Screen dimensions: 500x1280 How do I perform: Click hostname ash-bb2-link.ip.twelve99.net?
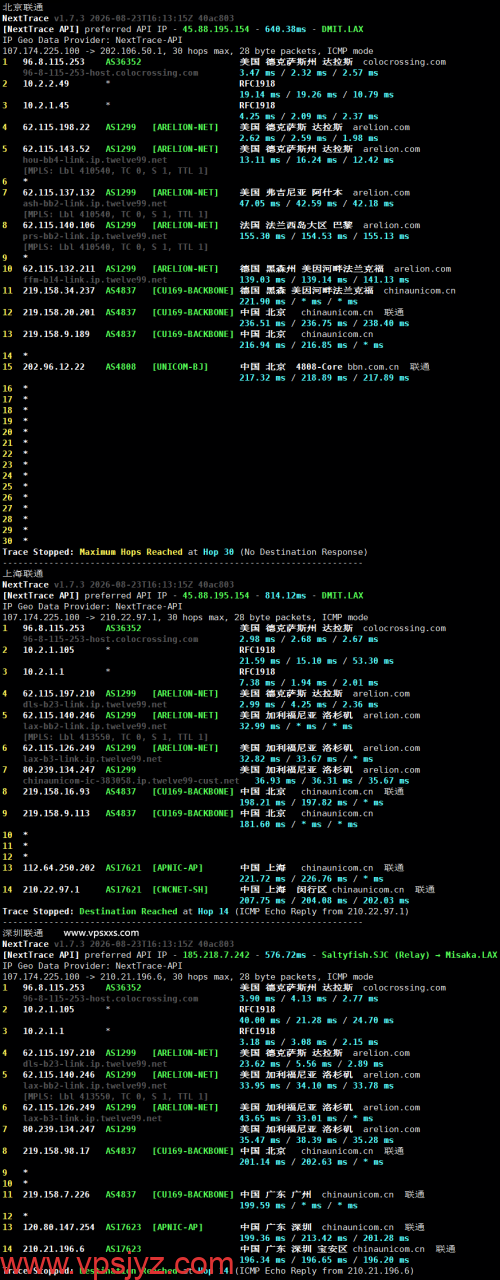[95, 204]
